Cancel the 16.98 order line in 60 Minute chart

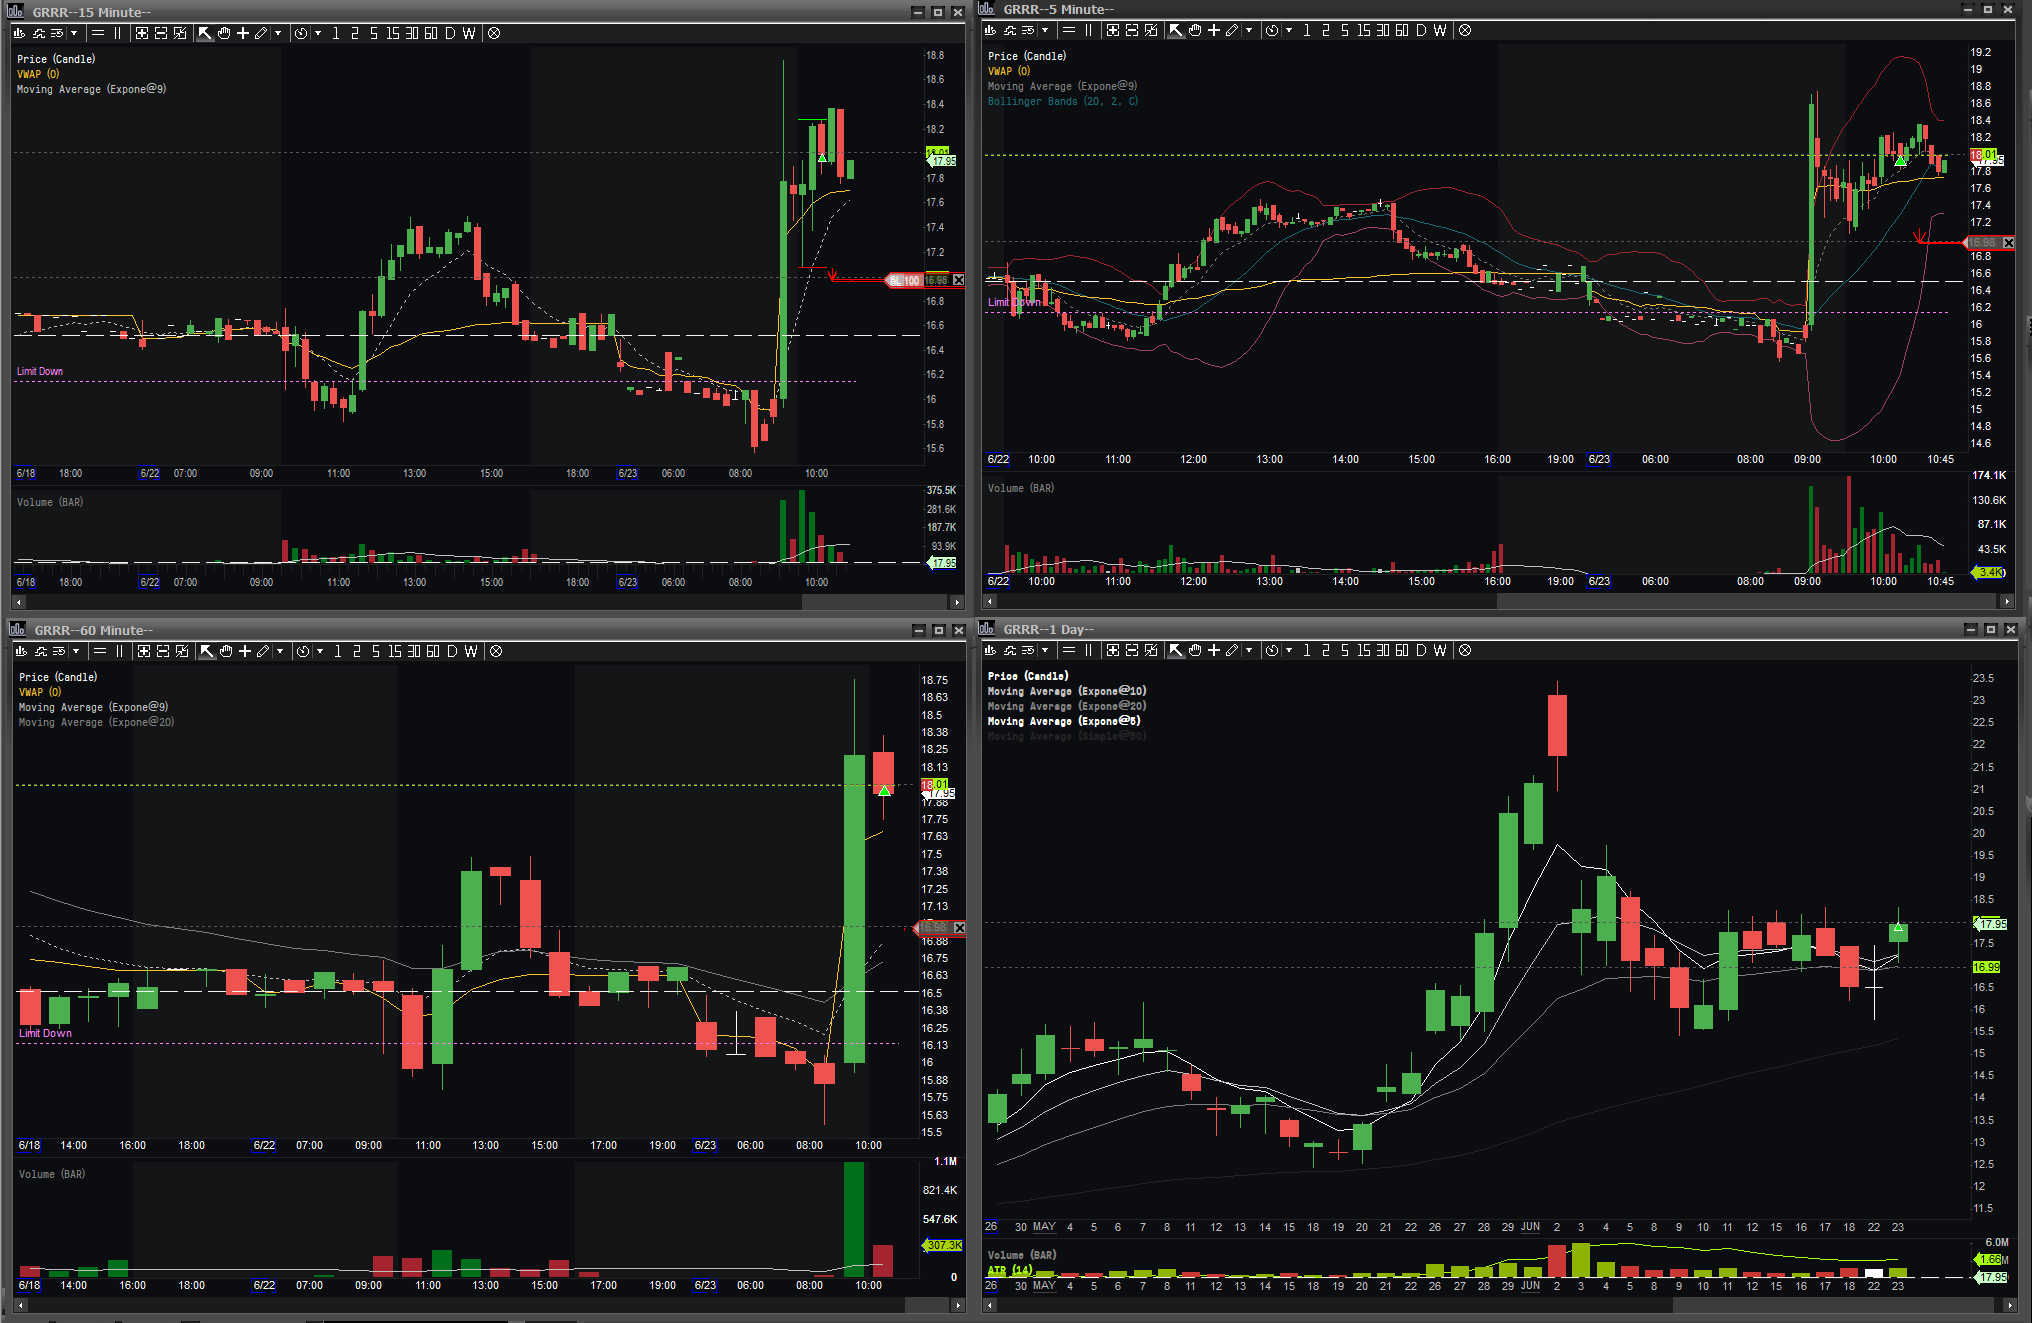[959, 928]
